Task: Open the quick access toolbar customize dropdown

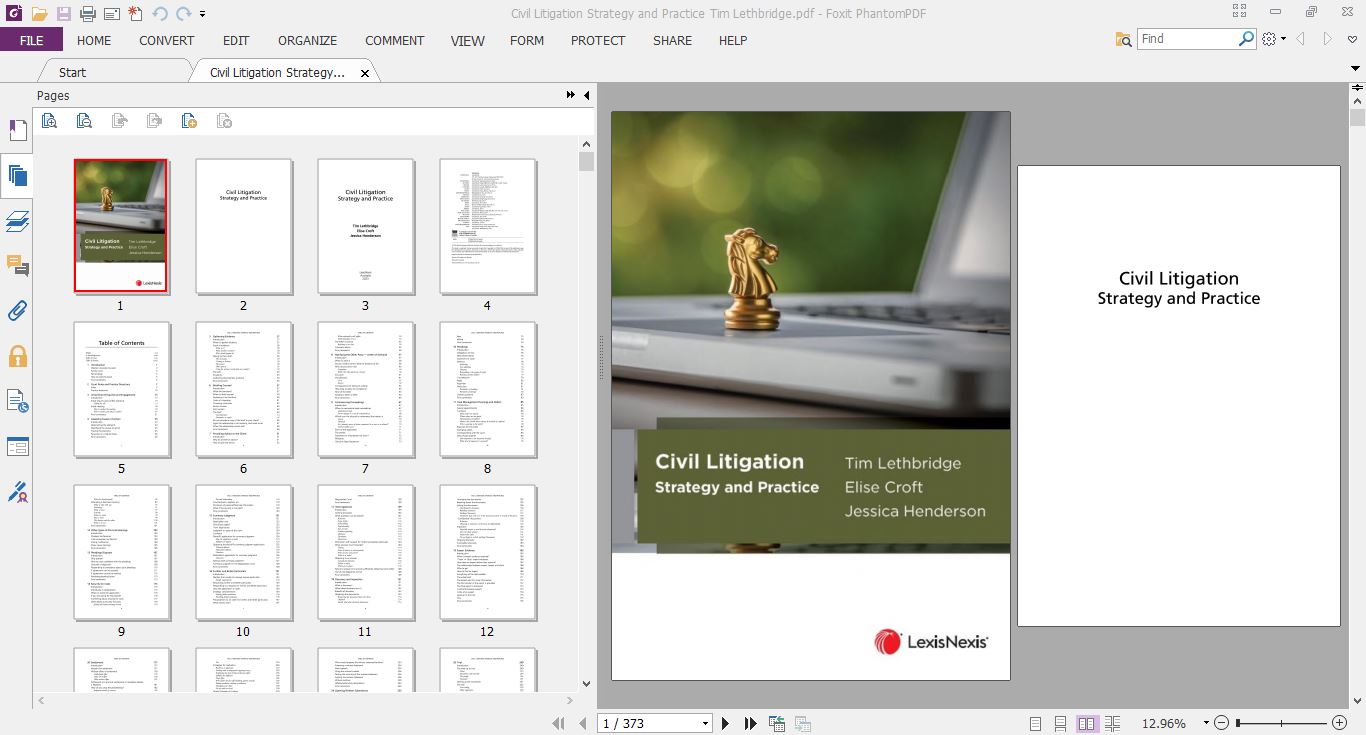Action: pyautogui.click(x=202, y=15)
